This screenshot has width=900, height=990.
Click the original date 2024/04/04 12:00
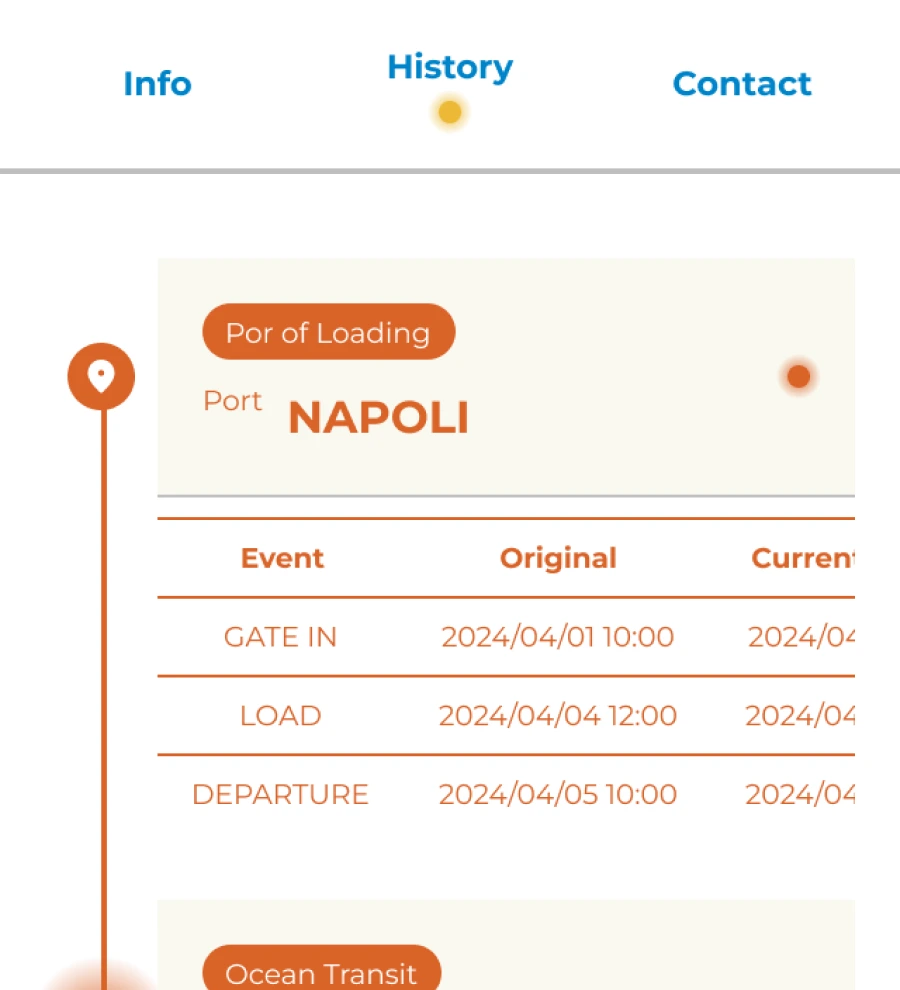pos(558,716)
